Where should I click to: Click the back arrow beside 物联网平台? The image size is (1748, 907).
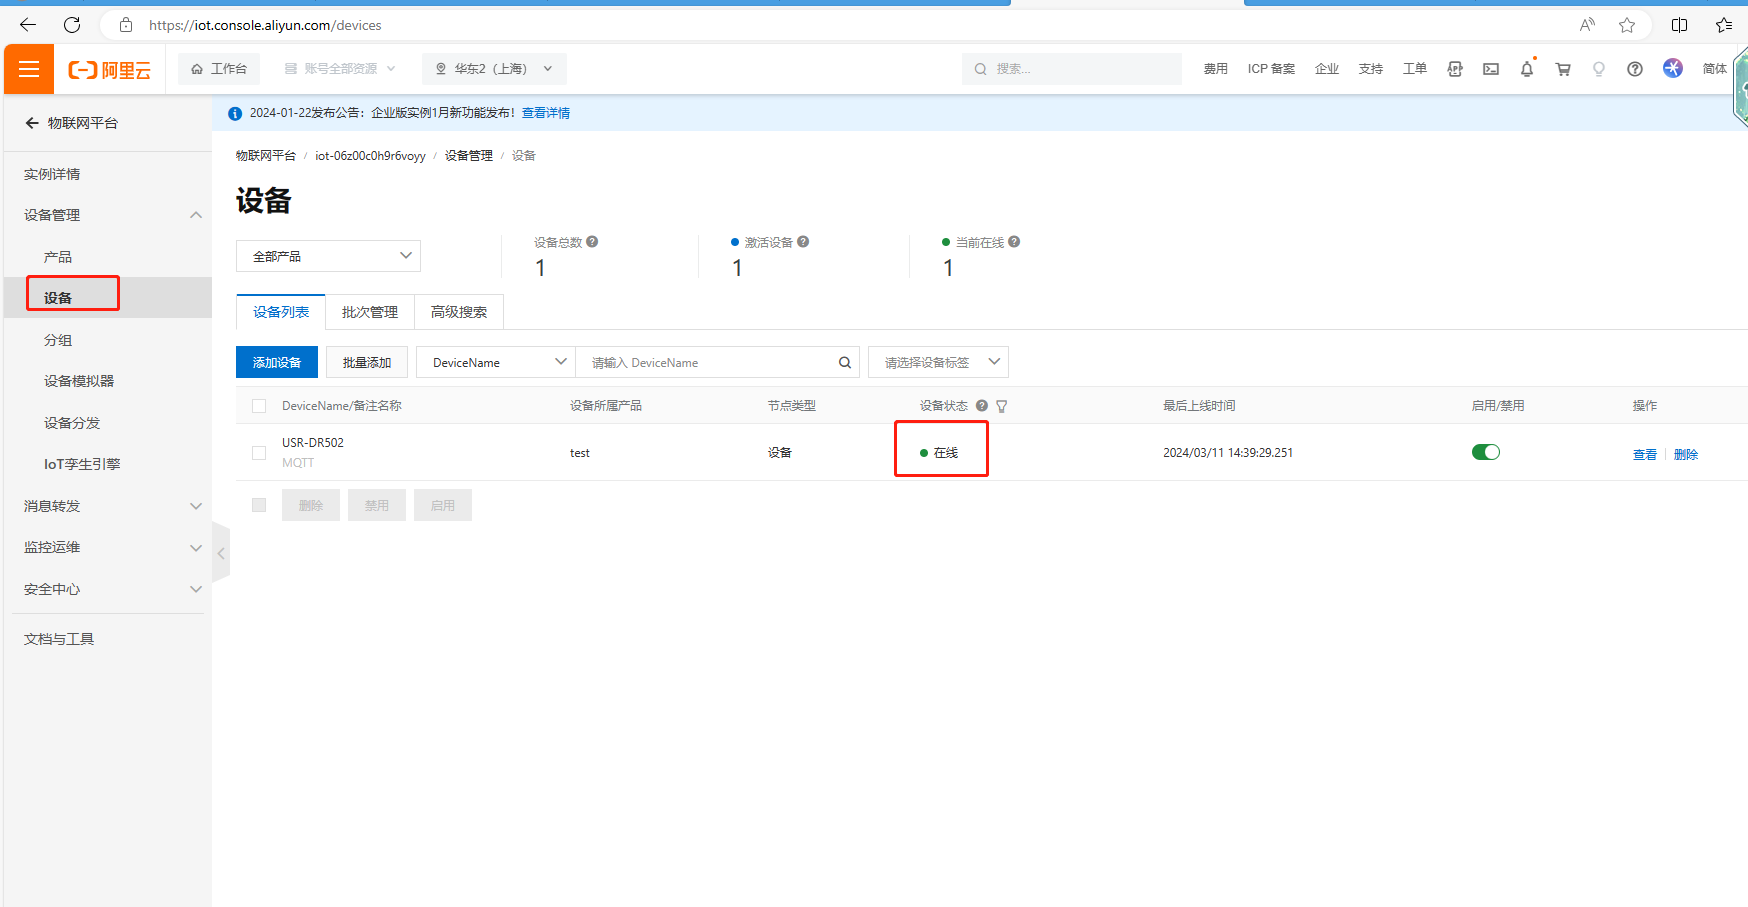(32, 123)
